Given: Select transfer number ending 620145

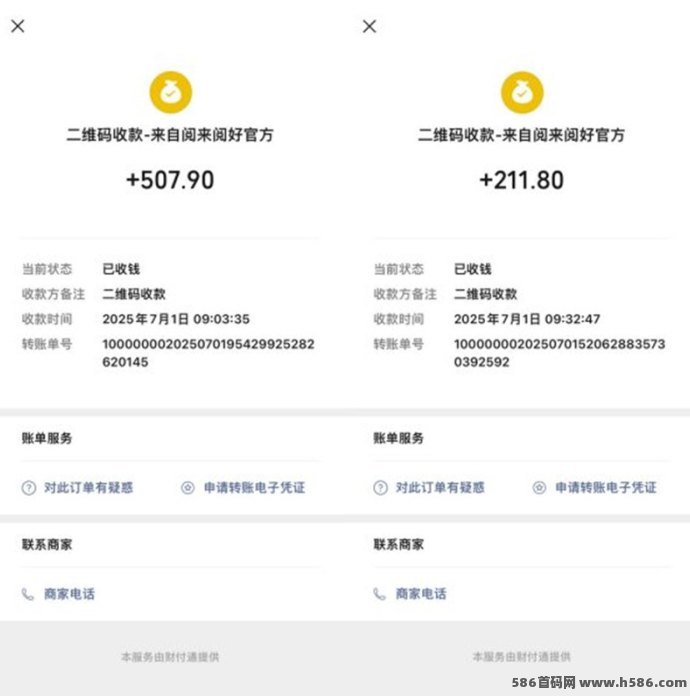Looking at the screenshot, I should tap(208, 353).
